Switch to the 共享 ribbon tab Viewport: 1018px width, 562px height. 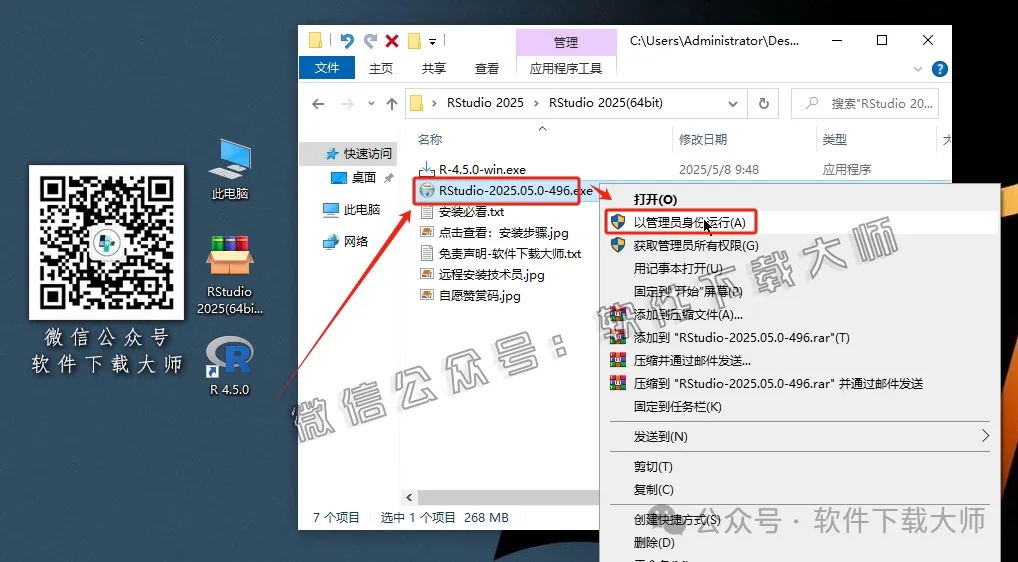(x=434, y=68)
